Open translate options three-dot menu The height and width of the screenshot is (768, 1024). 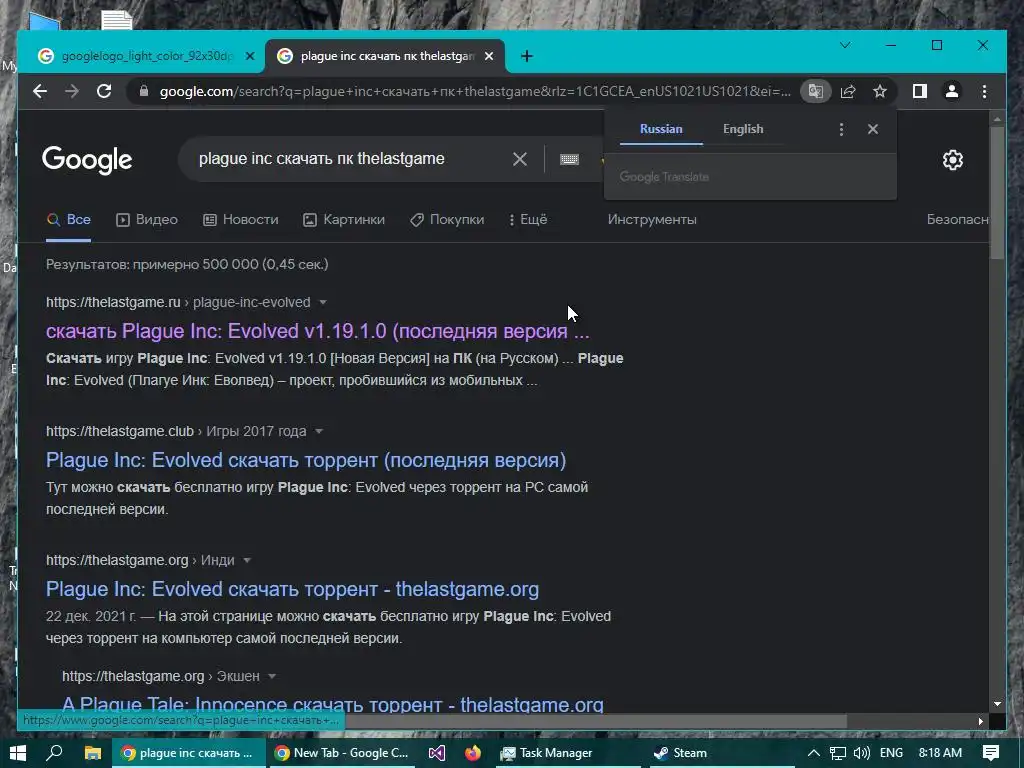click(x=841, y=129)
